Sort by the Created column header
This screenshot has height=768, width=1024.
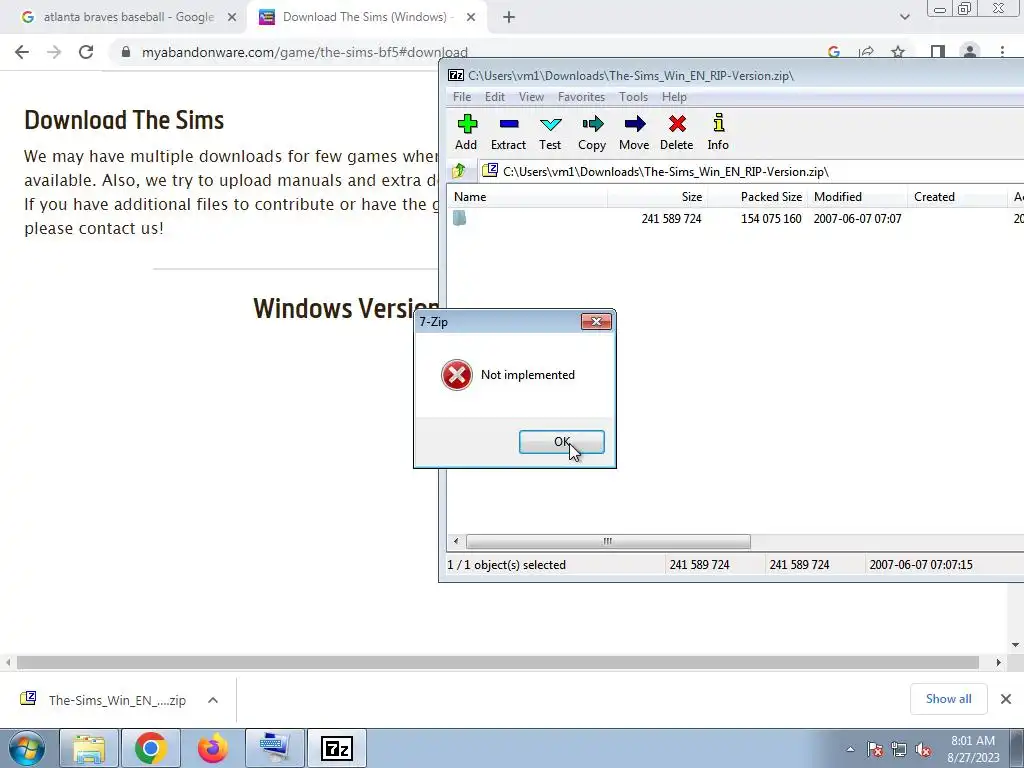point(957,197)
